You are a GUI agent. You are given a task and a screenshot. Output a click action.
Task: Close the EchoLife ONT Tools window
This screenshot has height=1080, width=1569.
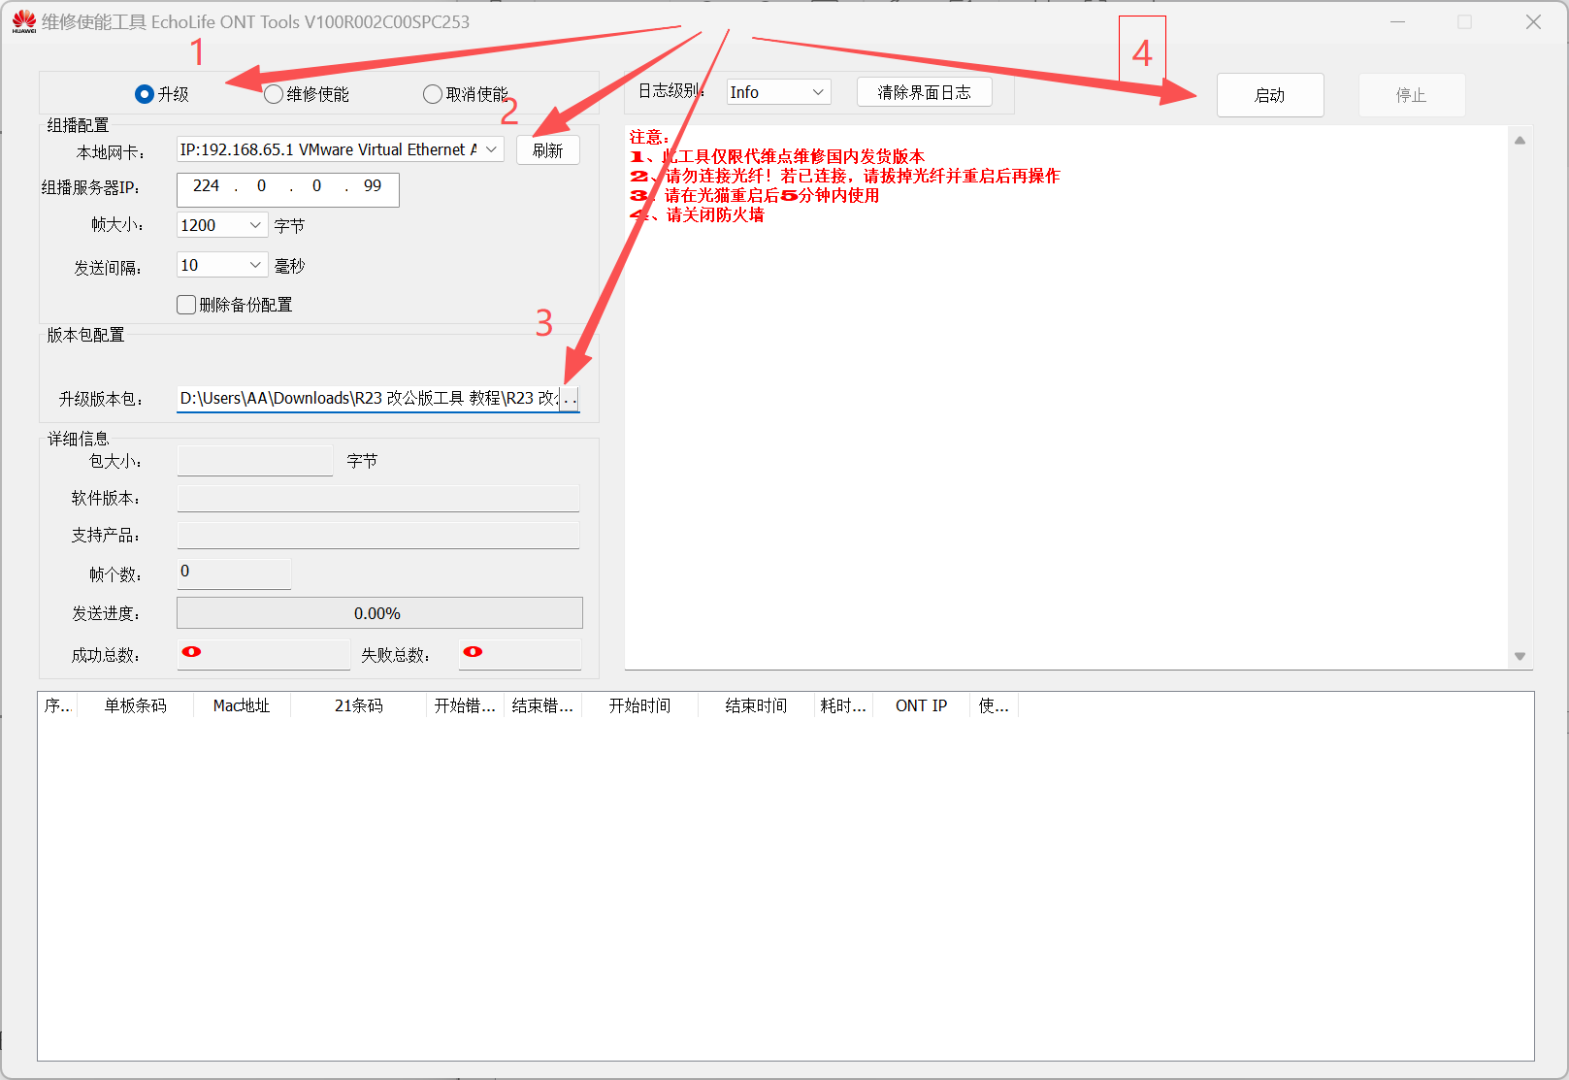1533,22
